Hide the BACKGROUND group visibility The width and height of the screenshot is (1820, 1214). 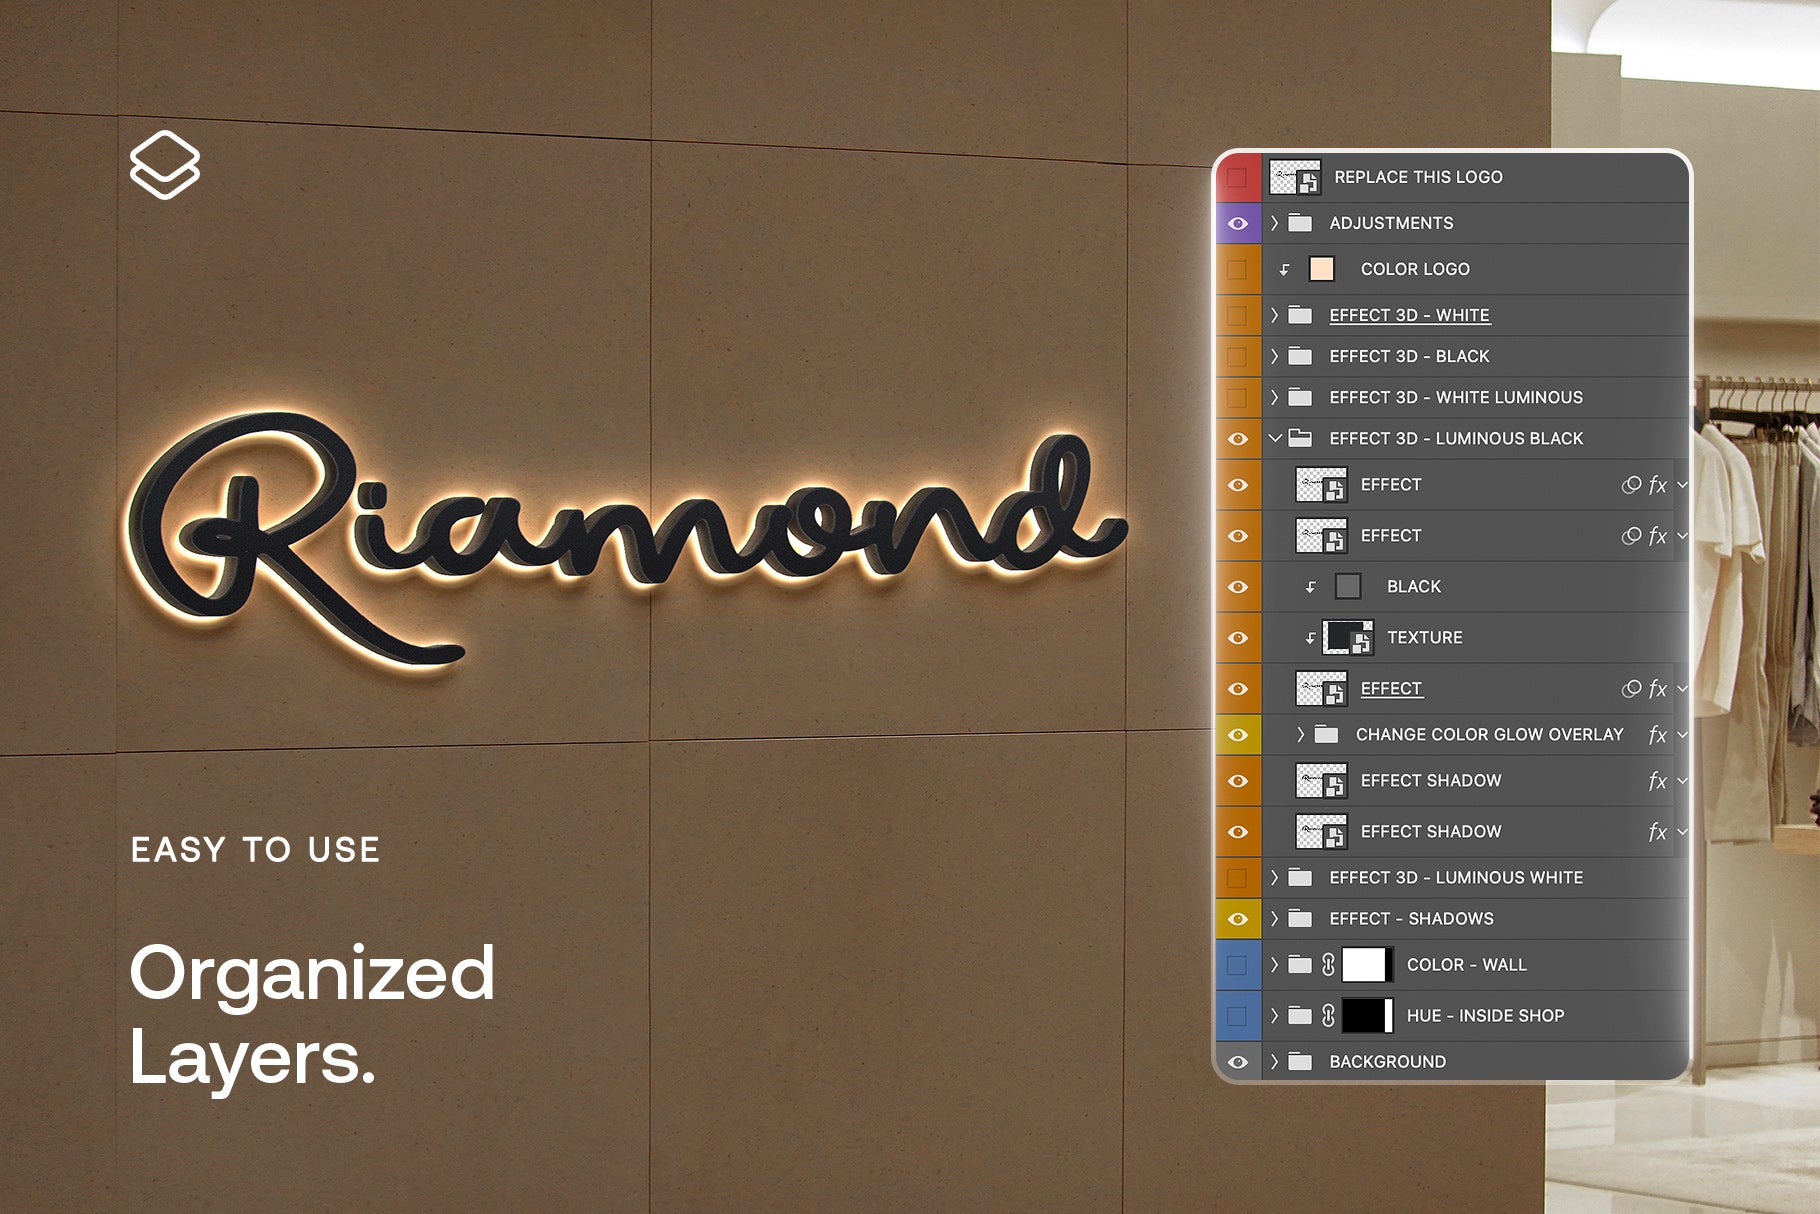(x=1237, y=1062)
